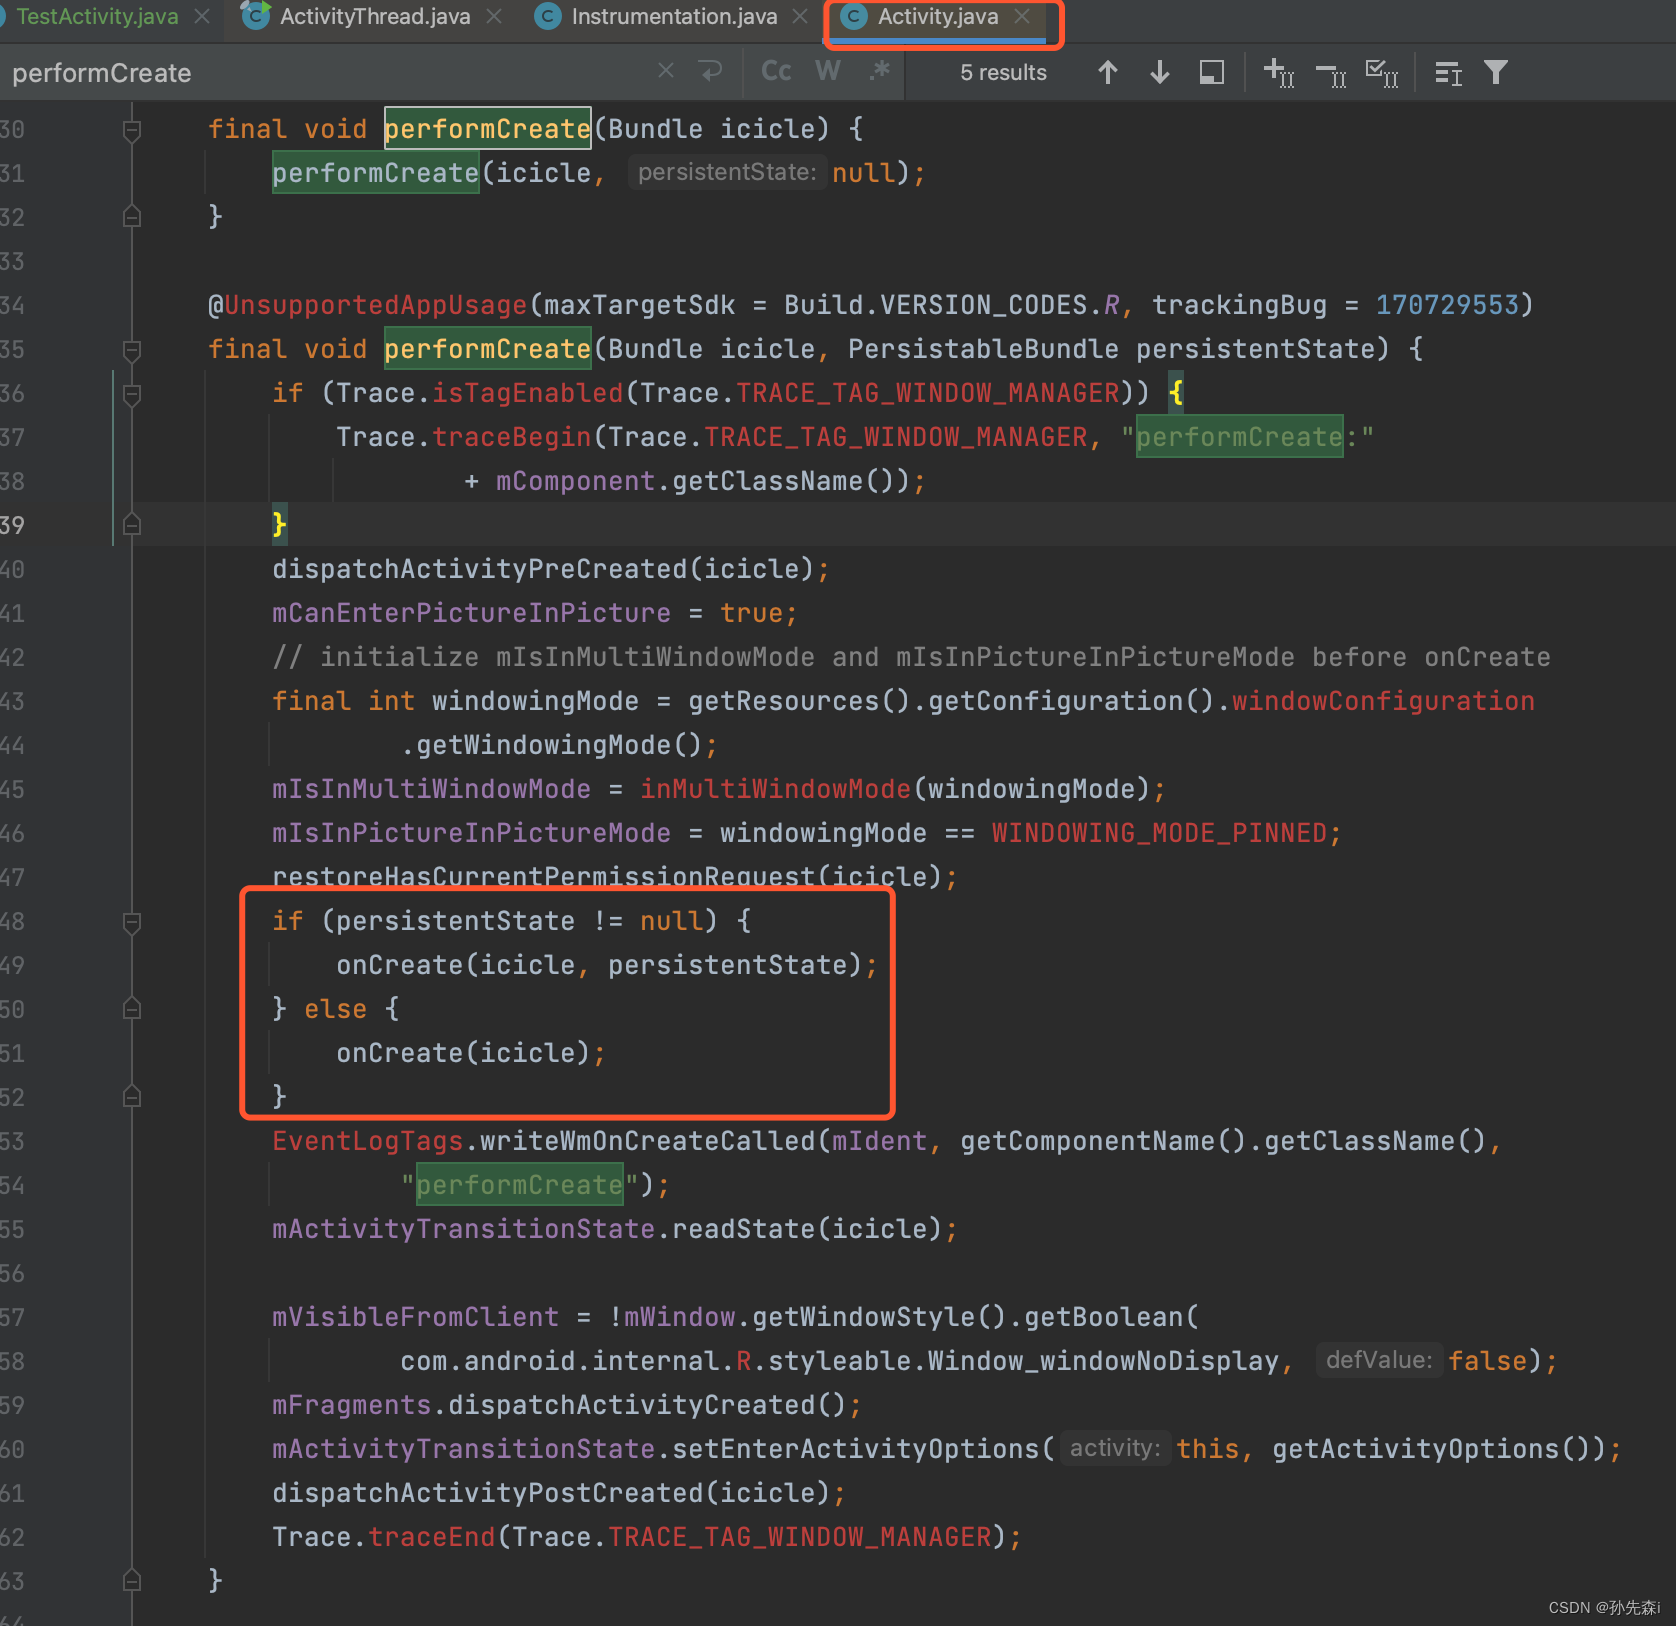
Task: Go to previous search occurrence arrow
Action: coord(1107,72)
